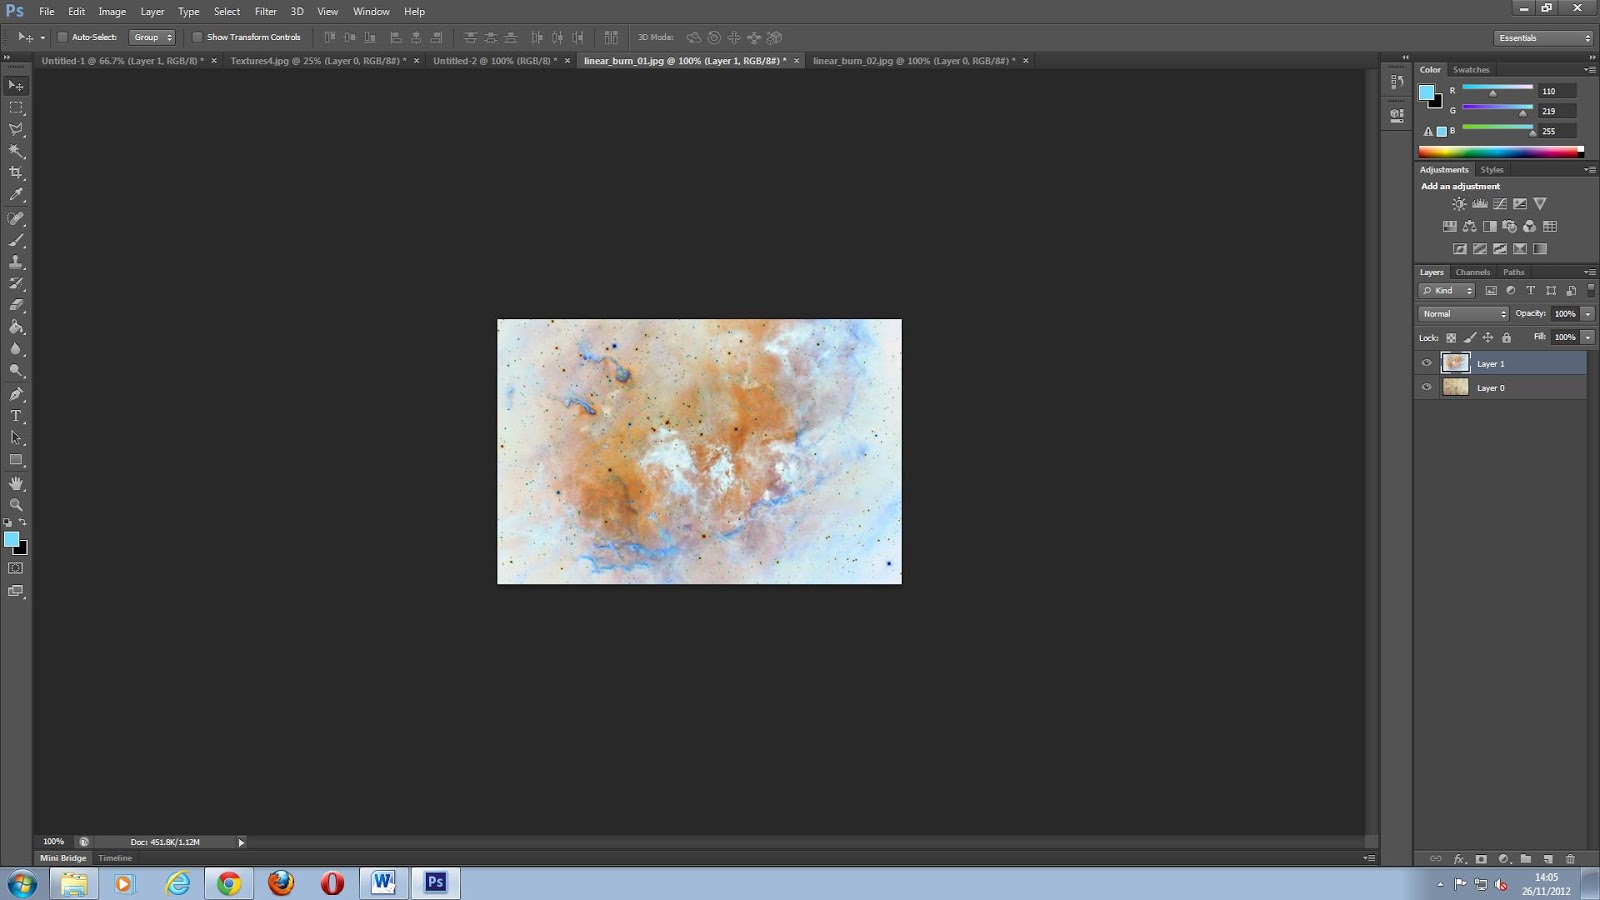Create a new layer in Layers panel
This screenshot has height=900, width=1600.
pos(1548,859)
